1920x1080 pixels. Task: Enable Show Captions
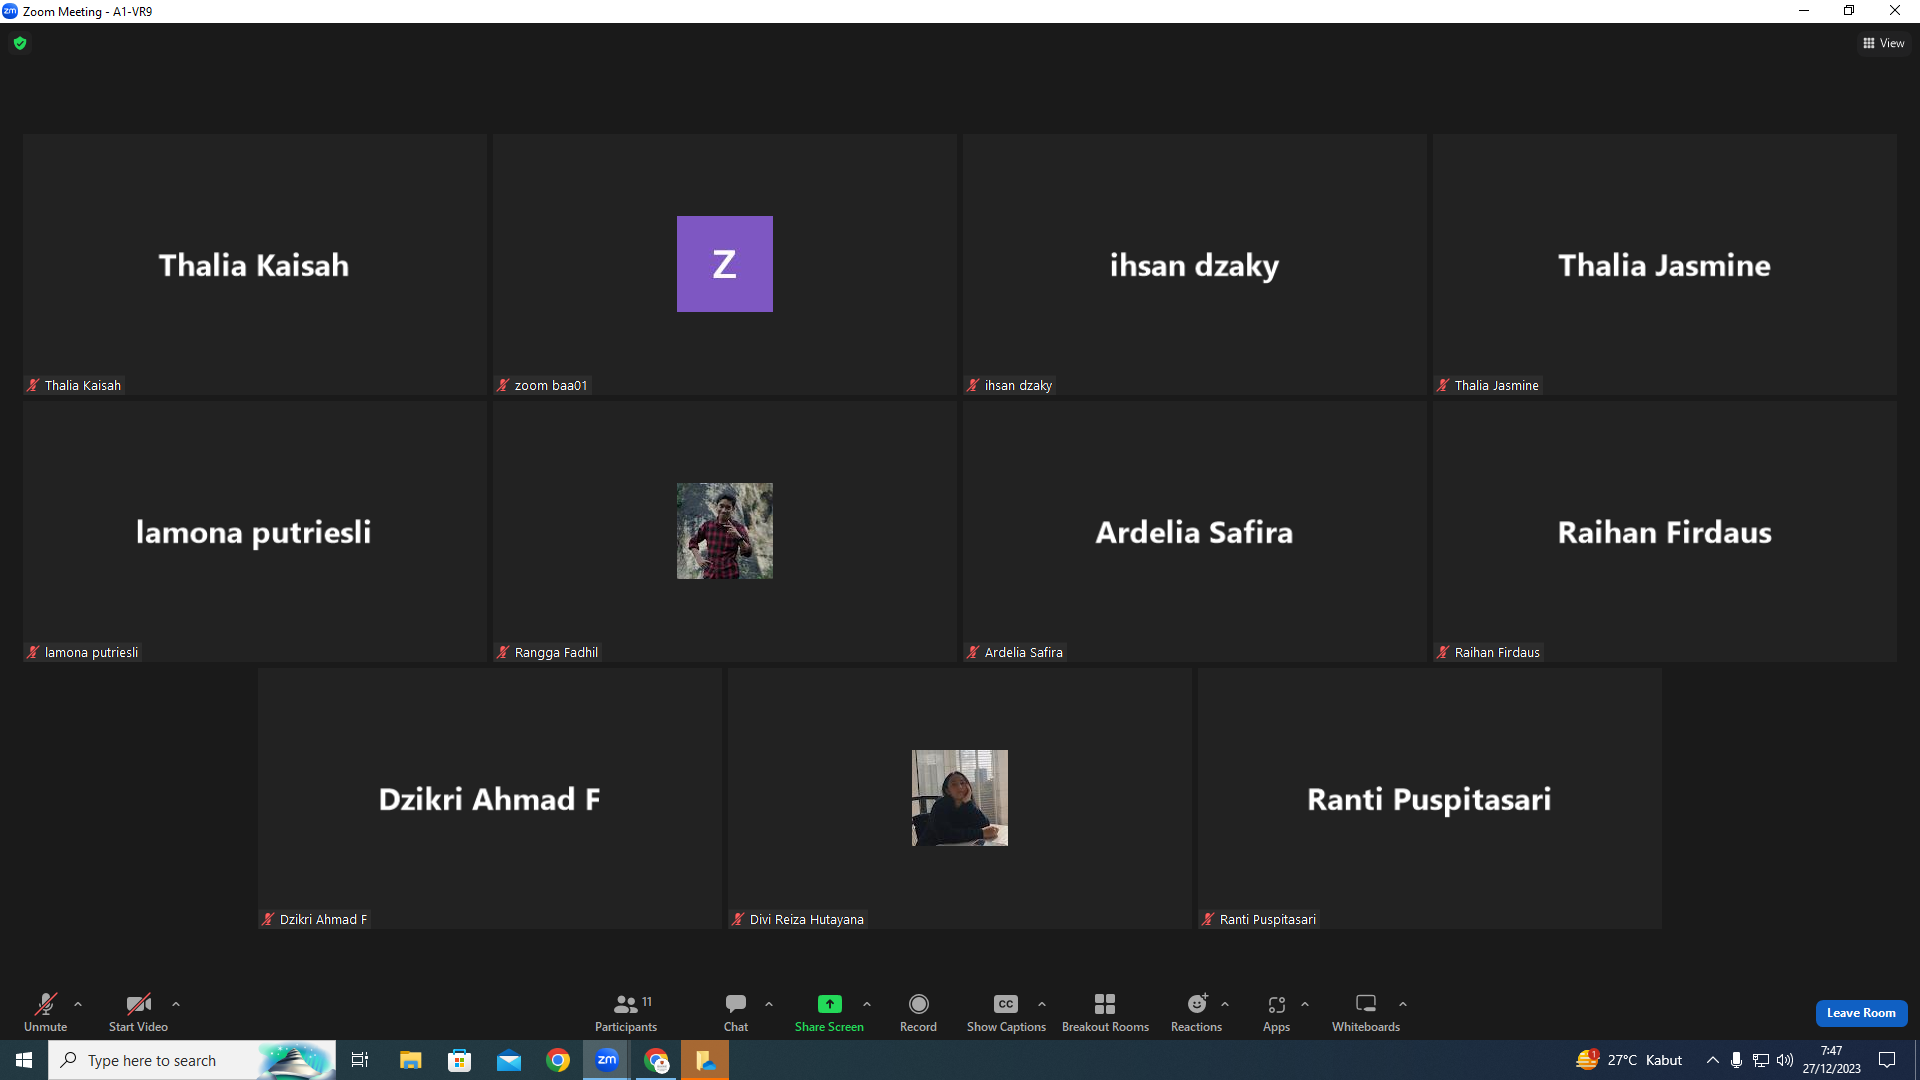point(1006,1012)
